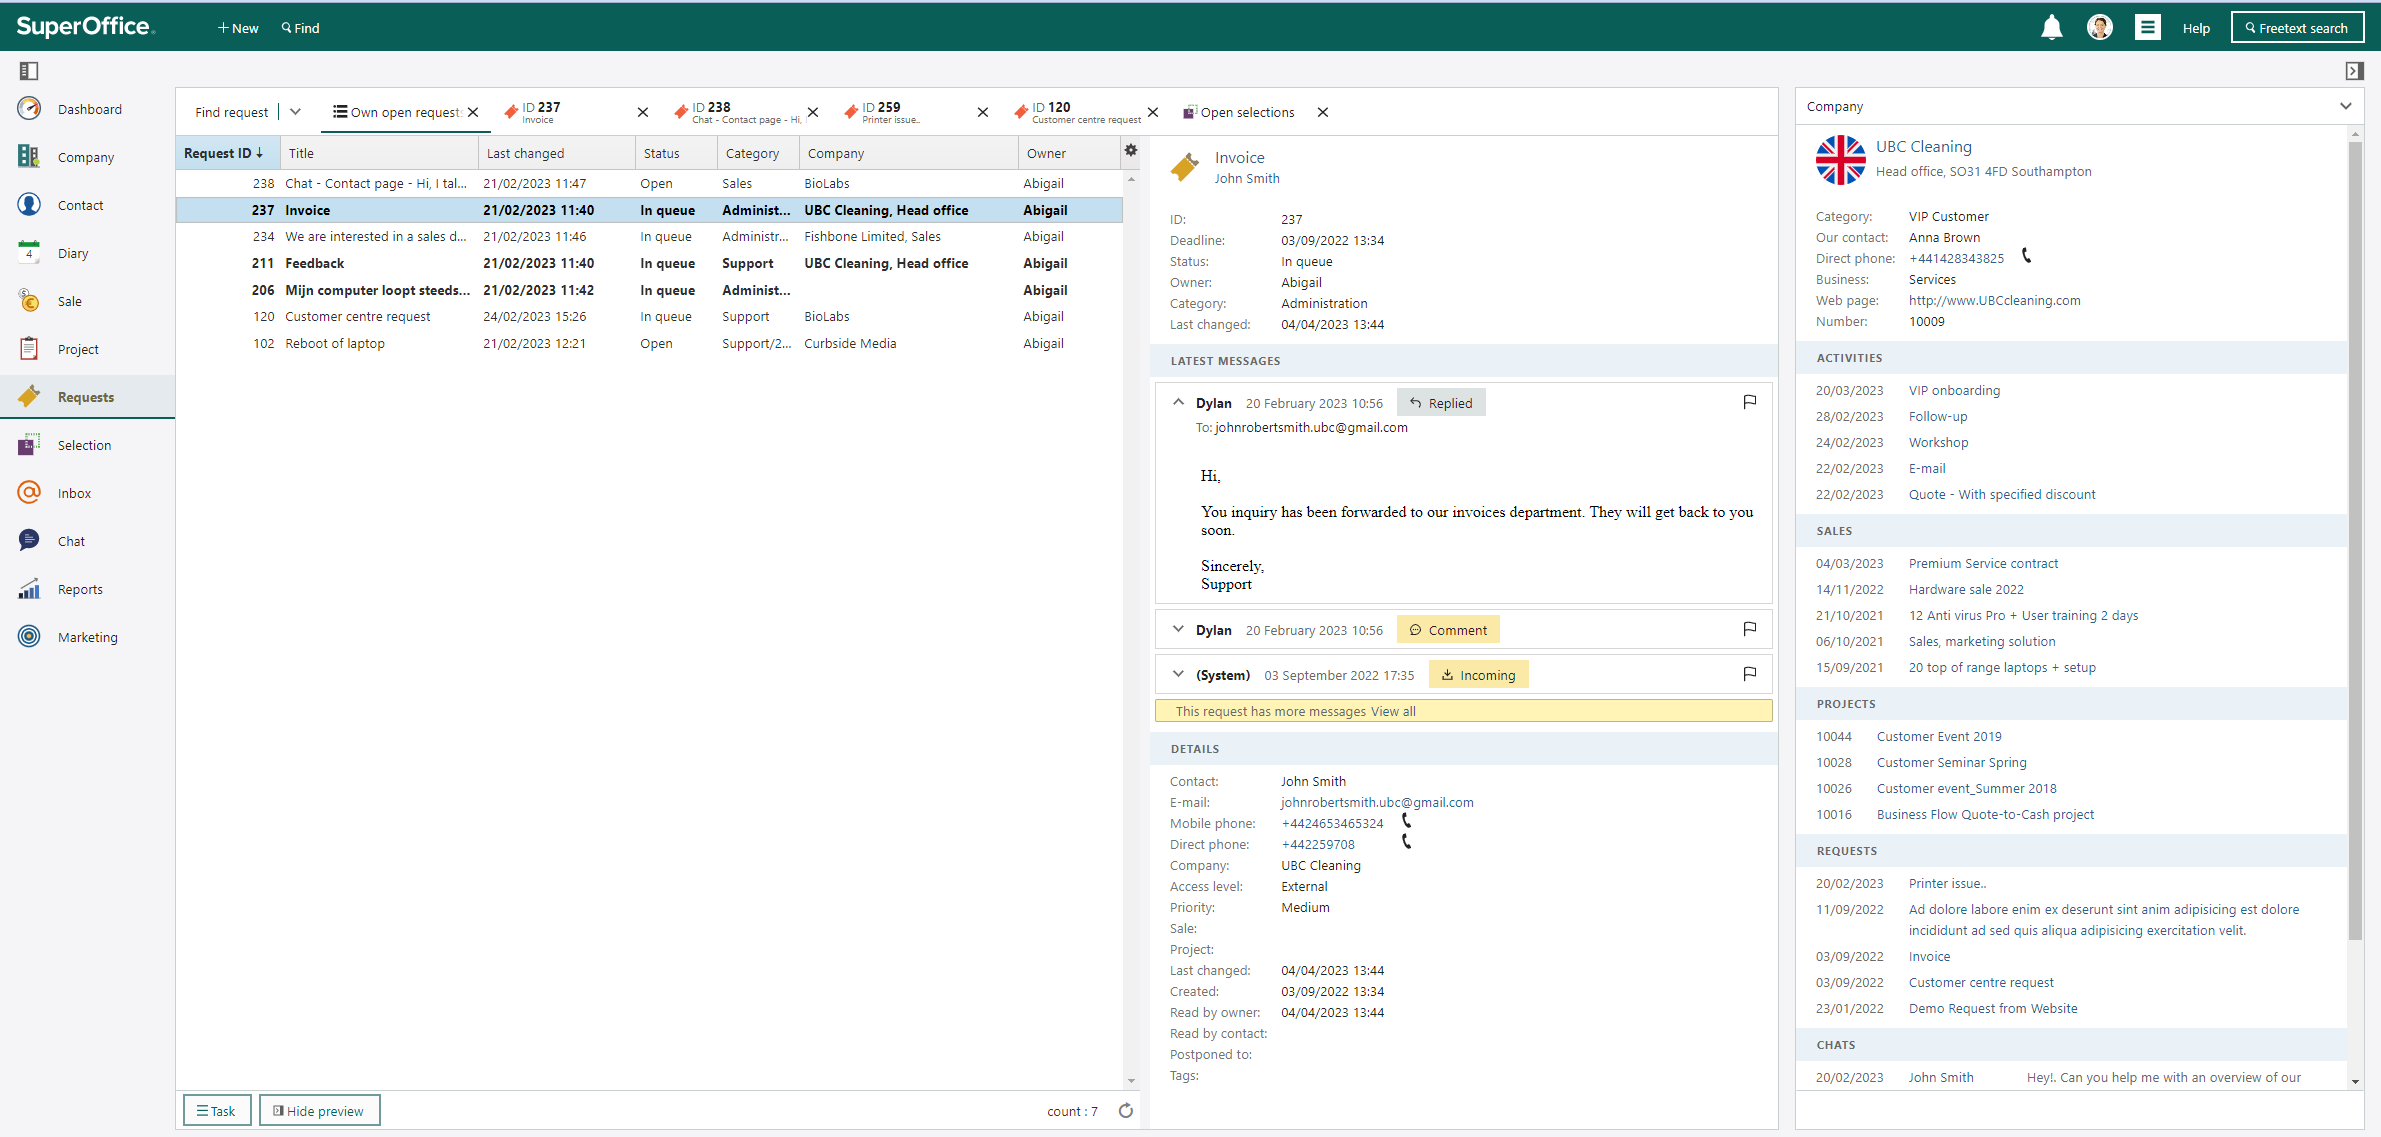Open the Help menu
The width and height of the screenshot is (2381, 1137).
tap(2196, 28)
